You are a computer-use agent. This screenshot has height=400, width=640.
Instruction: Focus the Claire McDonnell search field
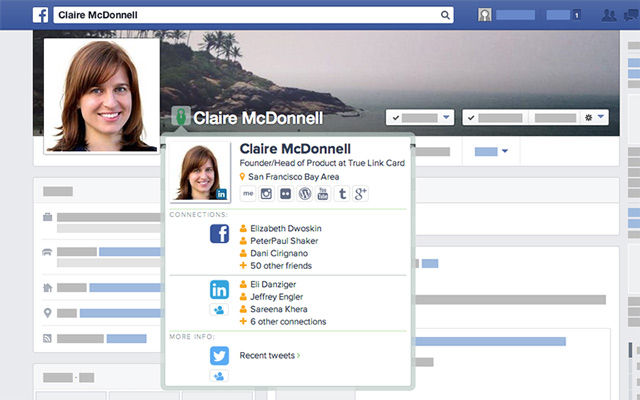[x=253, y=15]
